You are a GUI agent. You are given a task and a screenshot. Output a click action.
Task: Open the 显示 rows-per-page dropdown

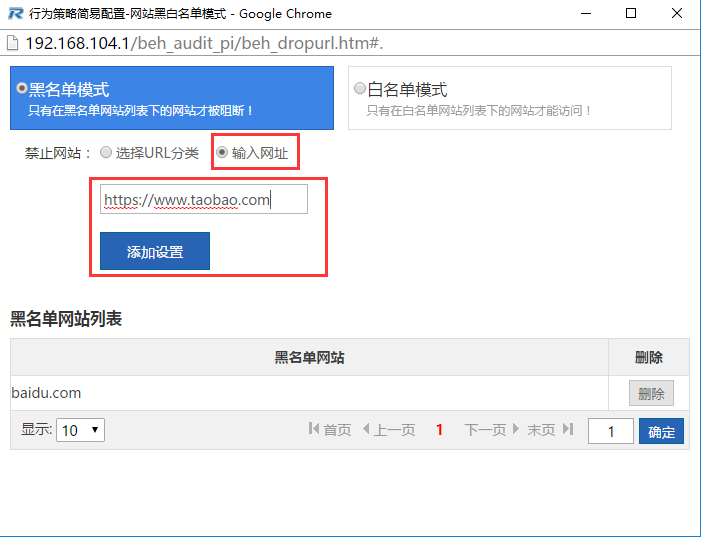pyautogui.click(x=80, y=430)
